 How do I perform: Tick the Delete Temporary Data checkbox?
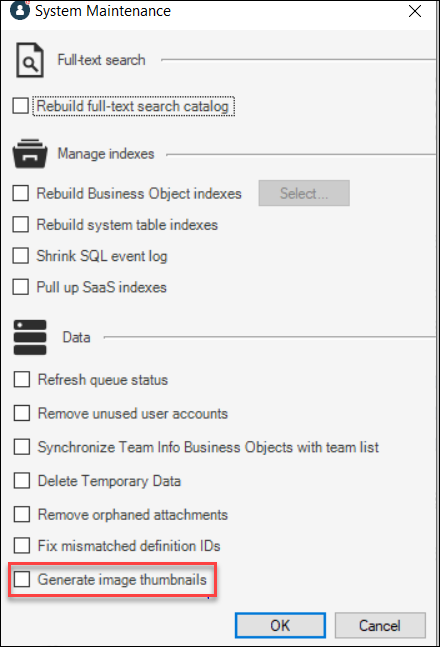22,481
